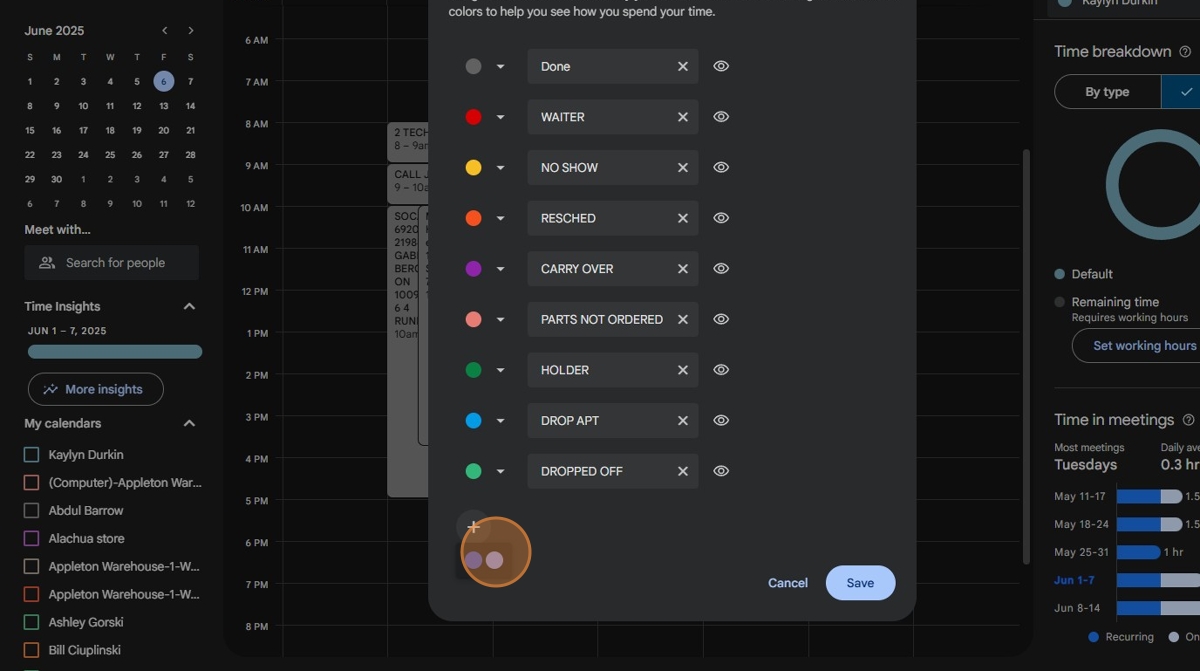Viewport: 1200px width, 671px height.
Task: Select June 18 in mini calendar
Action: pyautogui.click(x=110, y=131)
